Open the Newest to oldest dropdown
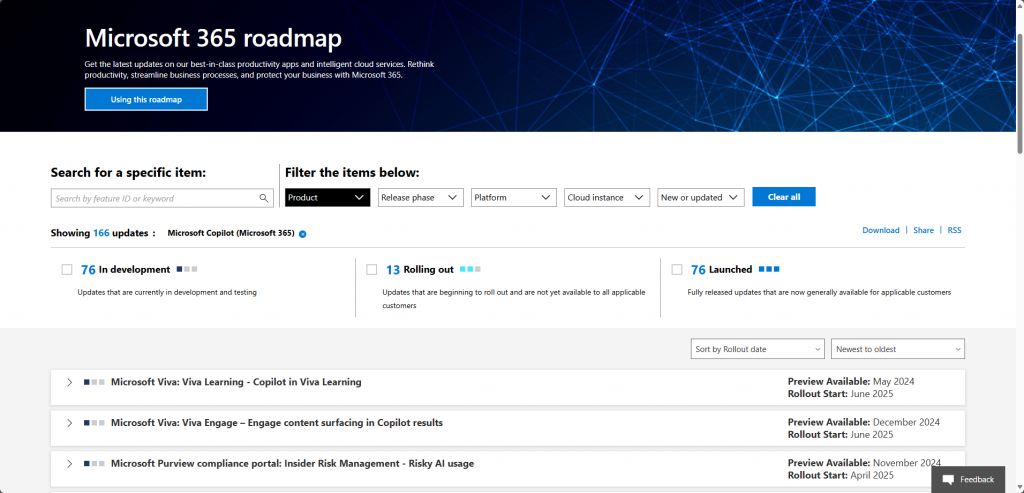 tap(897, 349)
